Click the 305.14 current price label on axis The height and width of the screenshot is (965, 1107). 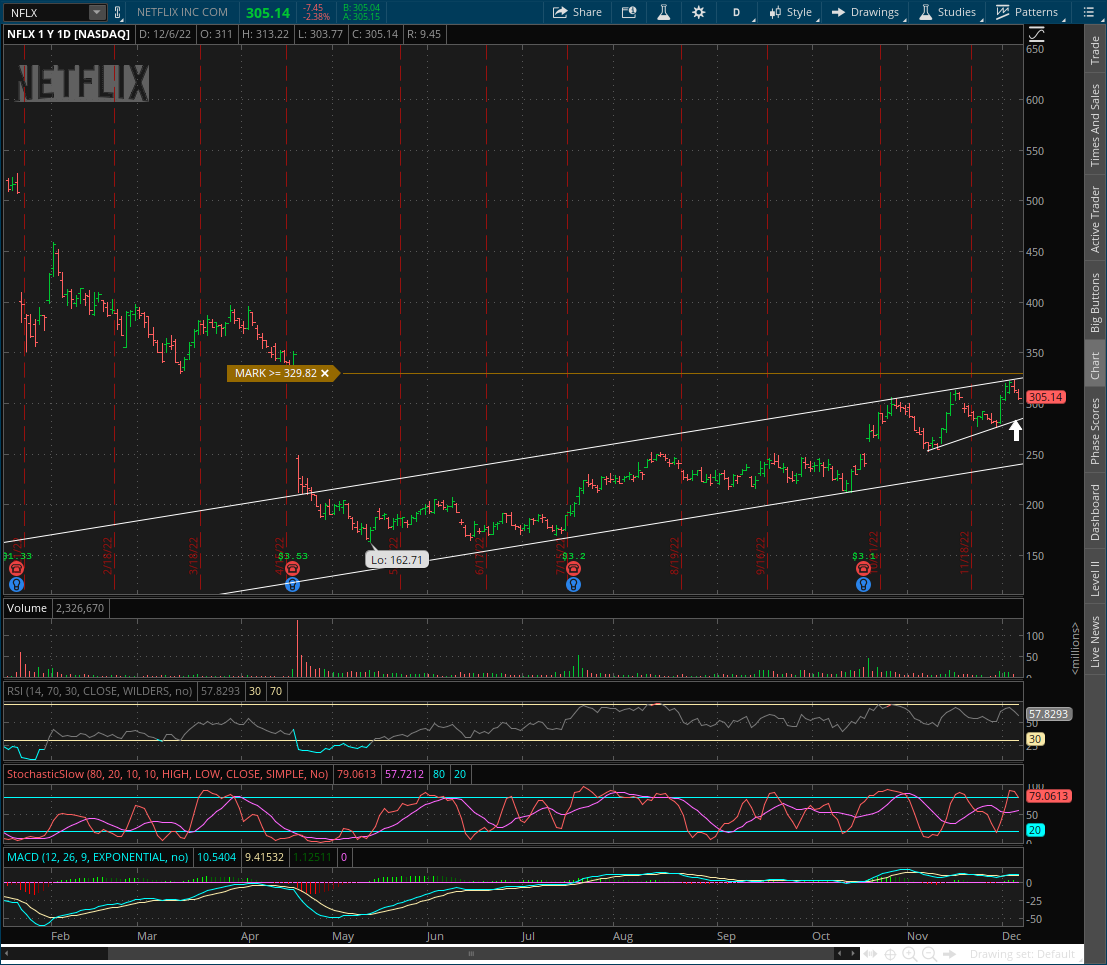click(x=1046, y=397)
